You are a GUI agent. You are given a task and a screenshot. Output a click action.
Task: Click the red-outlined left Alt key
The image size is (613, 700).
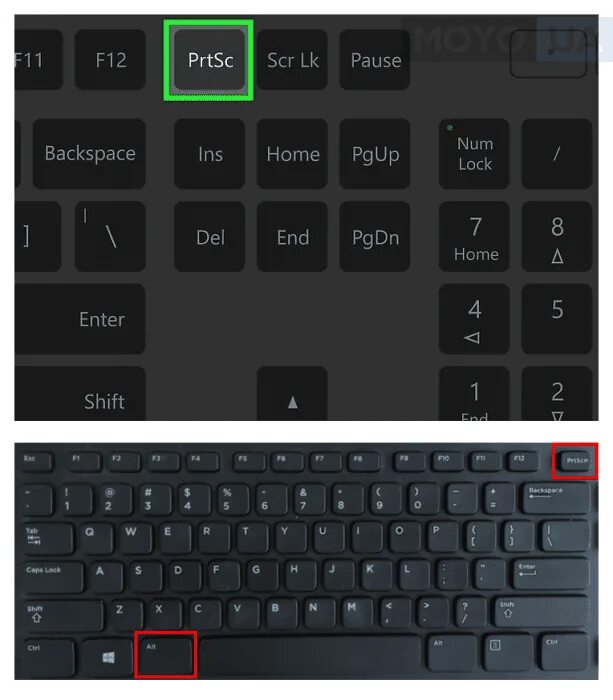click(165, 654)
